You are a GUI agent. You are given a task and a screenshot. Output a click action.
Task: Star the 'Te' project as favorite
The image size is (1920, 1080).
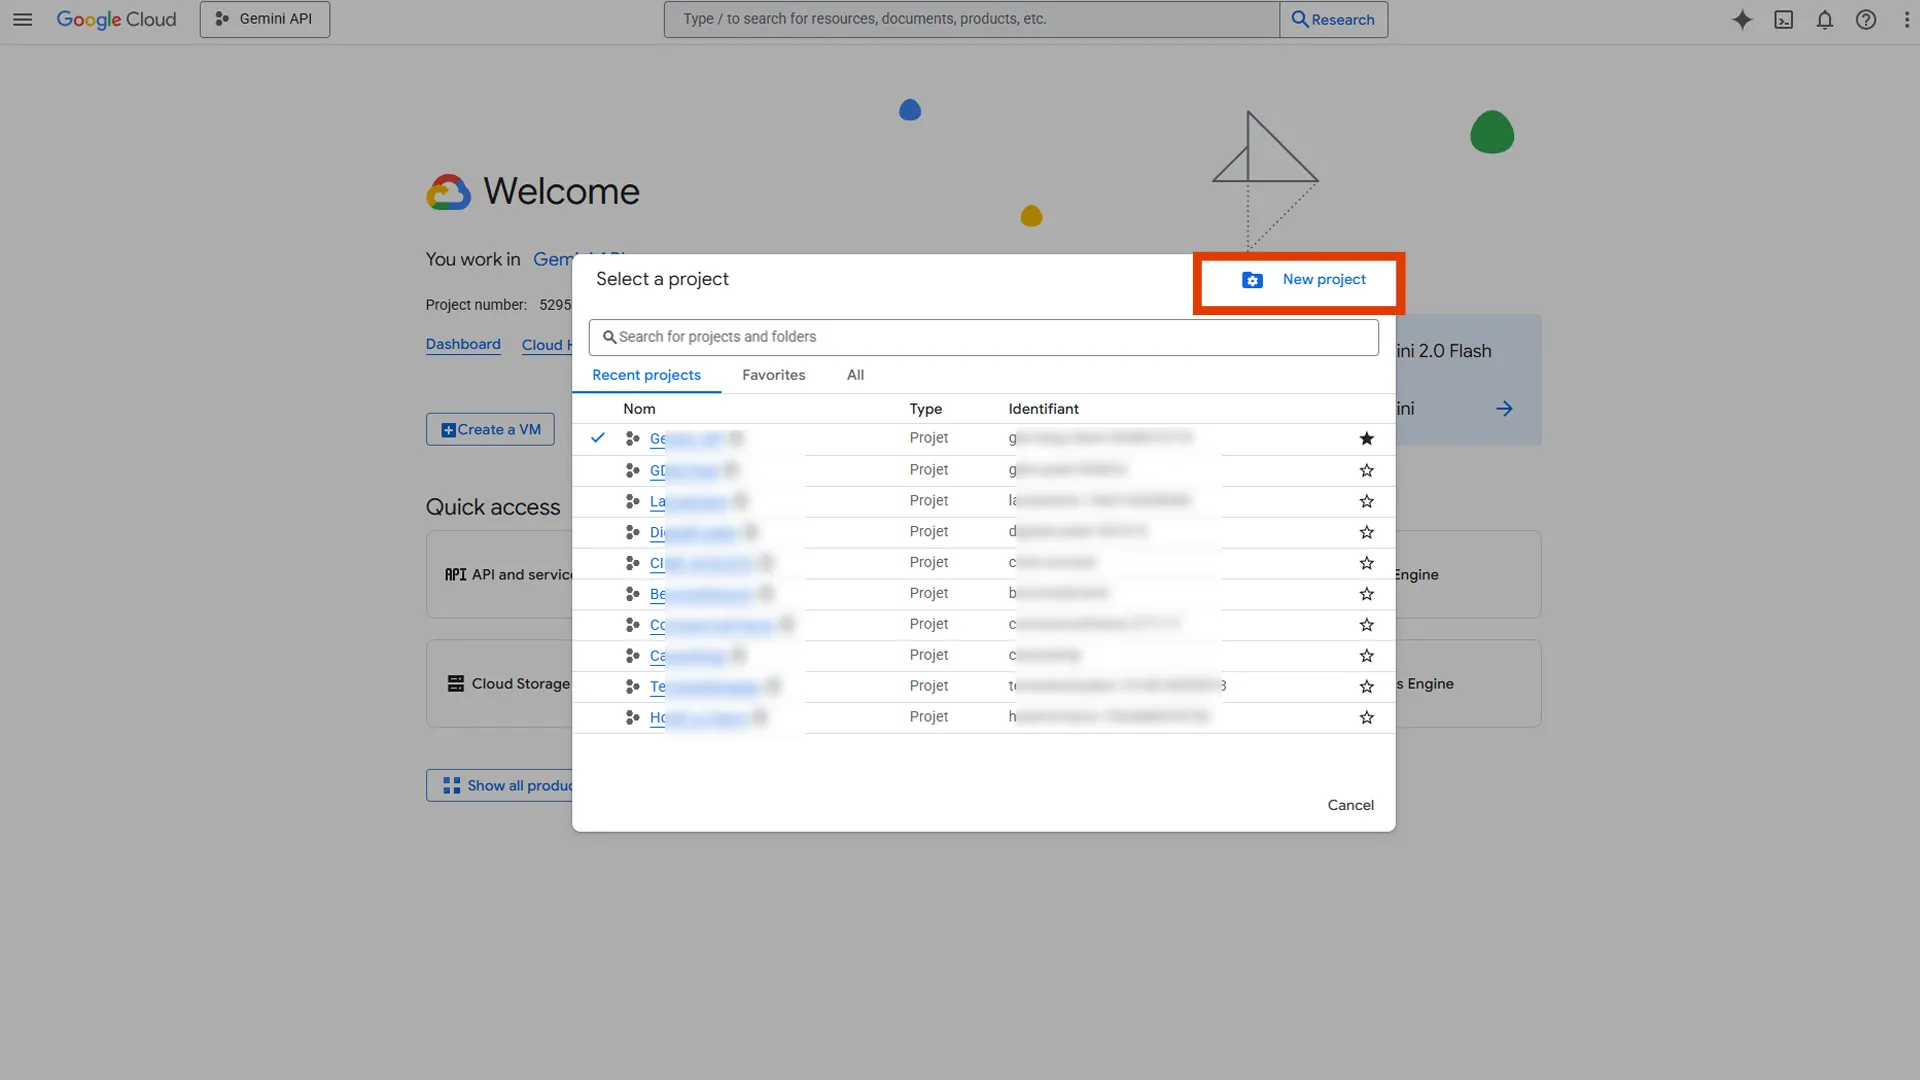pos(1366,687)
